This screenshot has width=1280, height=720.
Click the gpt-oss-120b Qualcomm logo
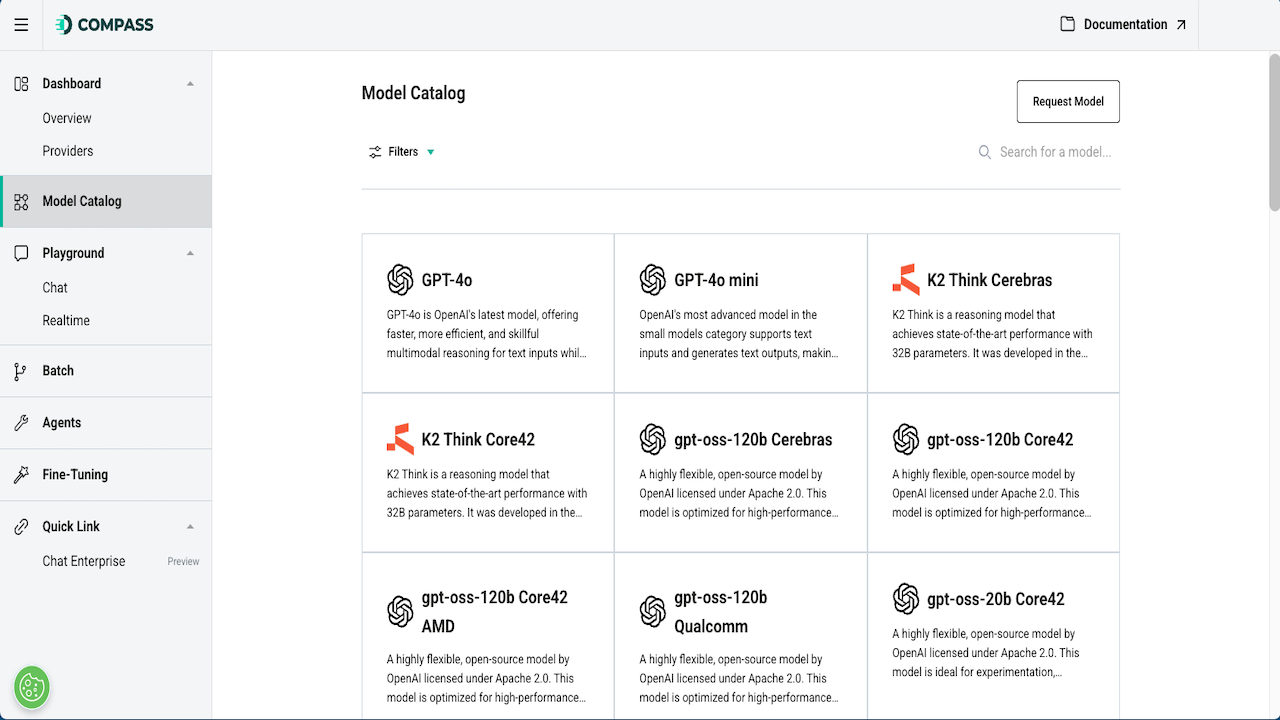click(x=653, y=611)
